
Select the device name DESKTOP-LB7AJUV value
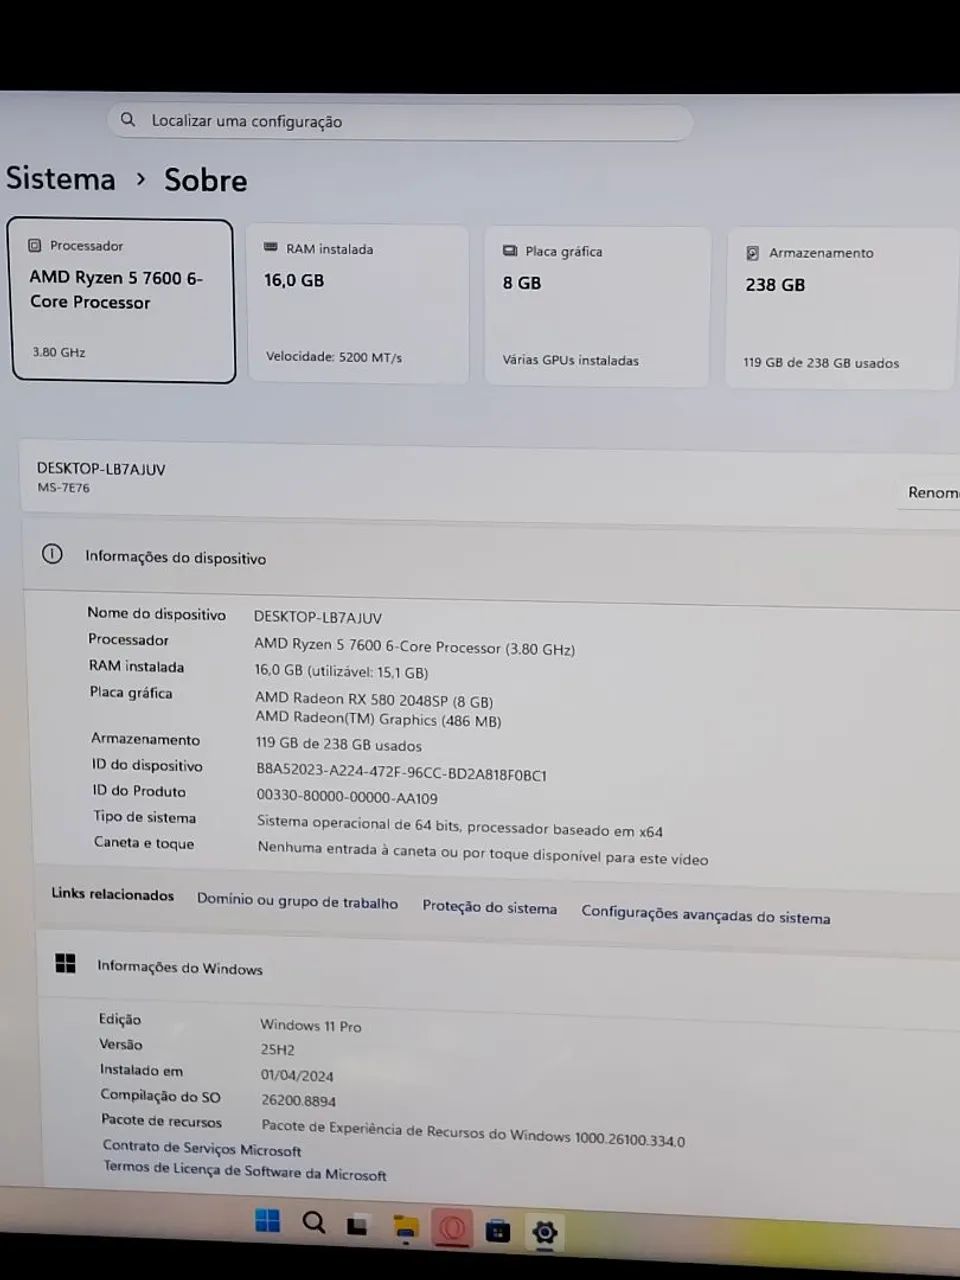click(318, 617)
